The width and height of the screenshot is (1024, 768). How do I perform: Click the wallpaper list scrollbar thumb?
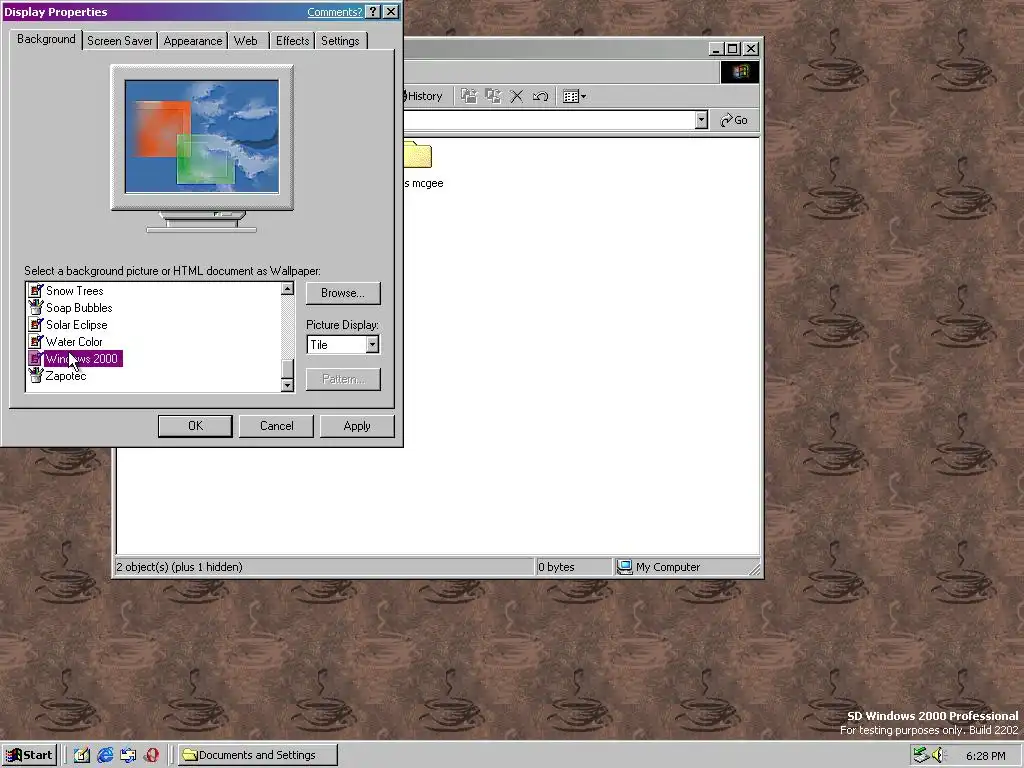click(287, 368)
